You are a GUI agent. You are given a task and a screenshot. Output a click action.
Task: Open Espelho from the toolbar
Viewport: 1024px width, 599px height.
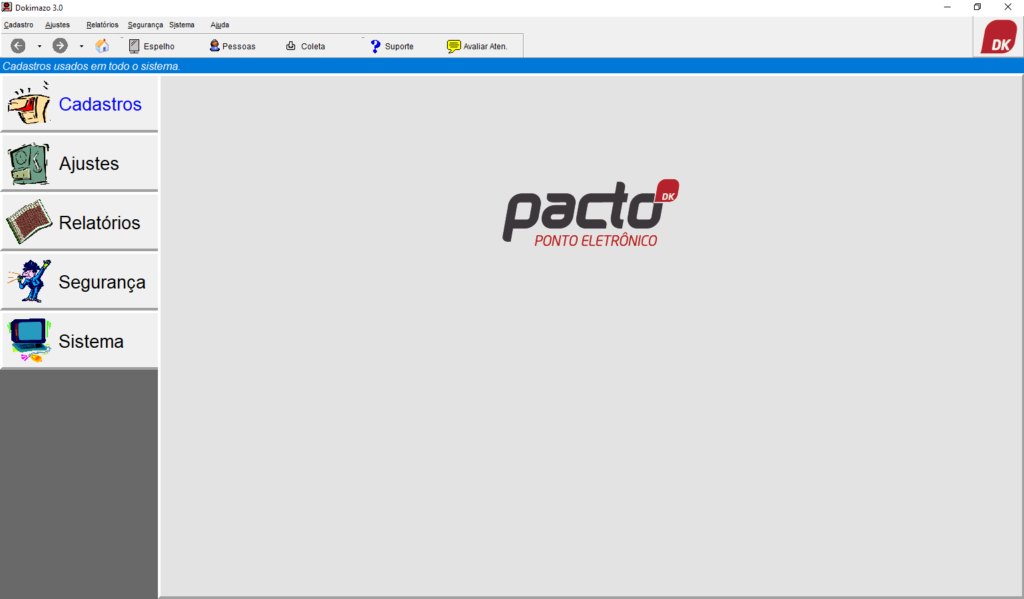[151, 46]
